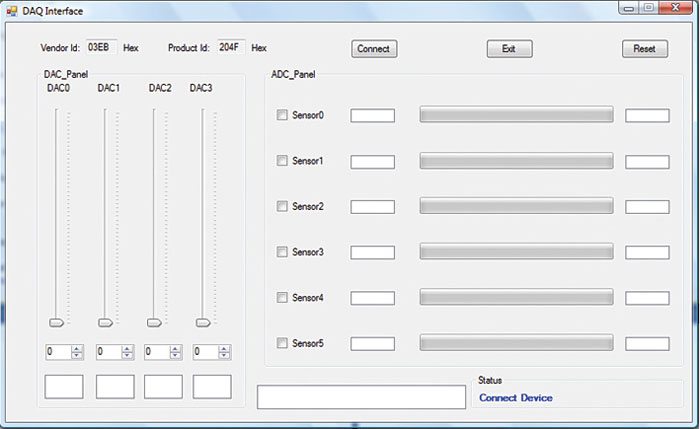The width and height of the screenshot is (700, 429).
Task: Focus the Vendor Id hex field
Action: click(x=101, y=47)
